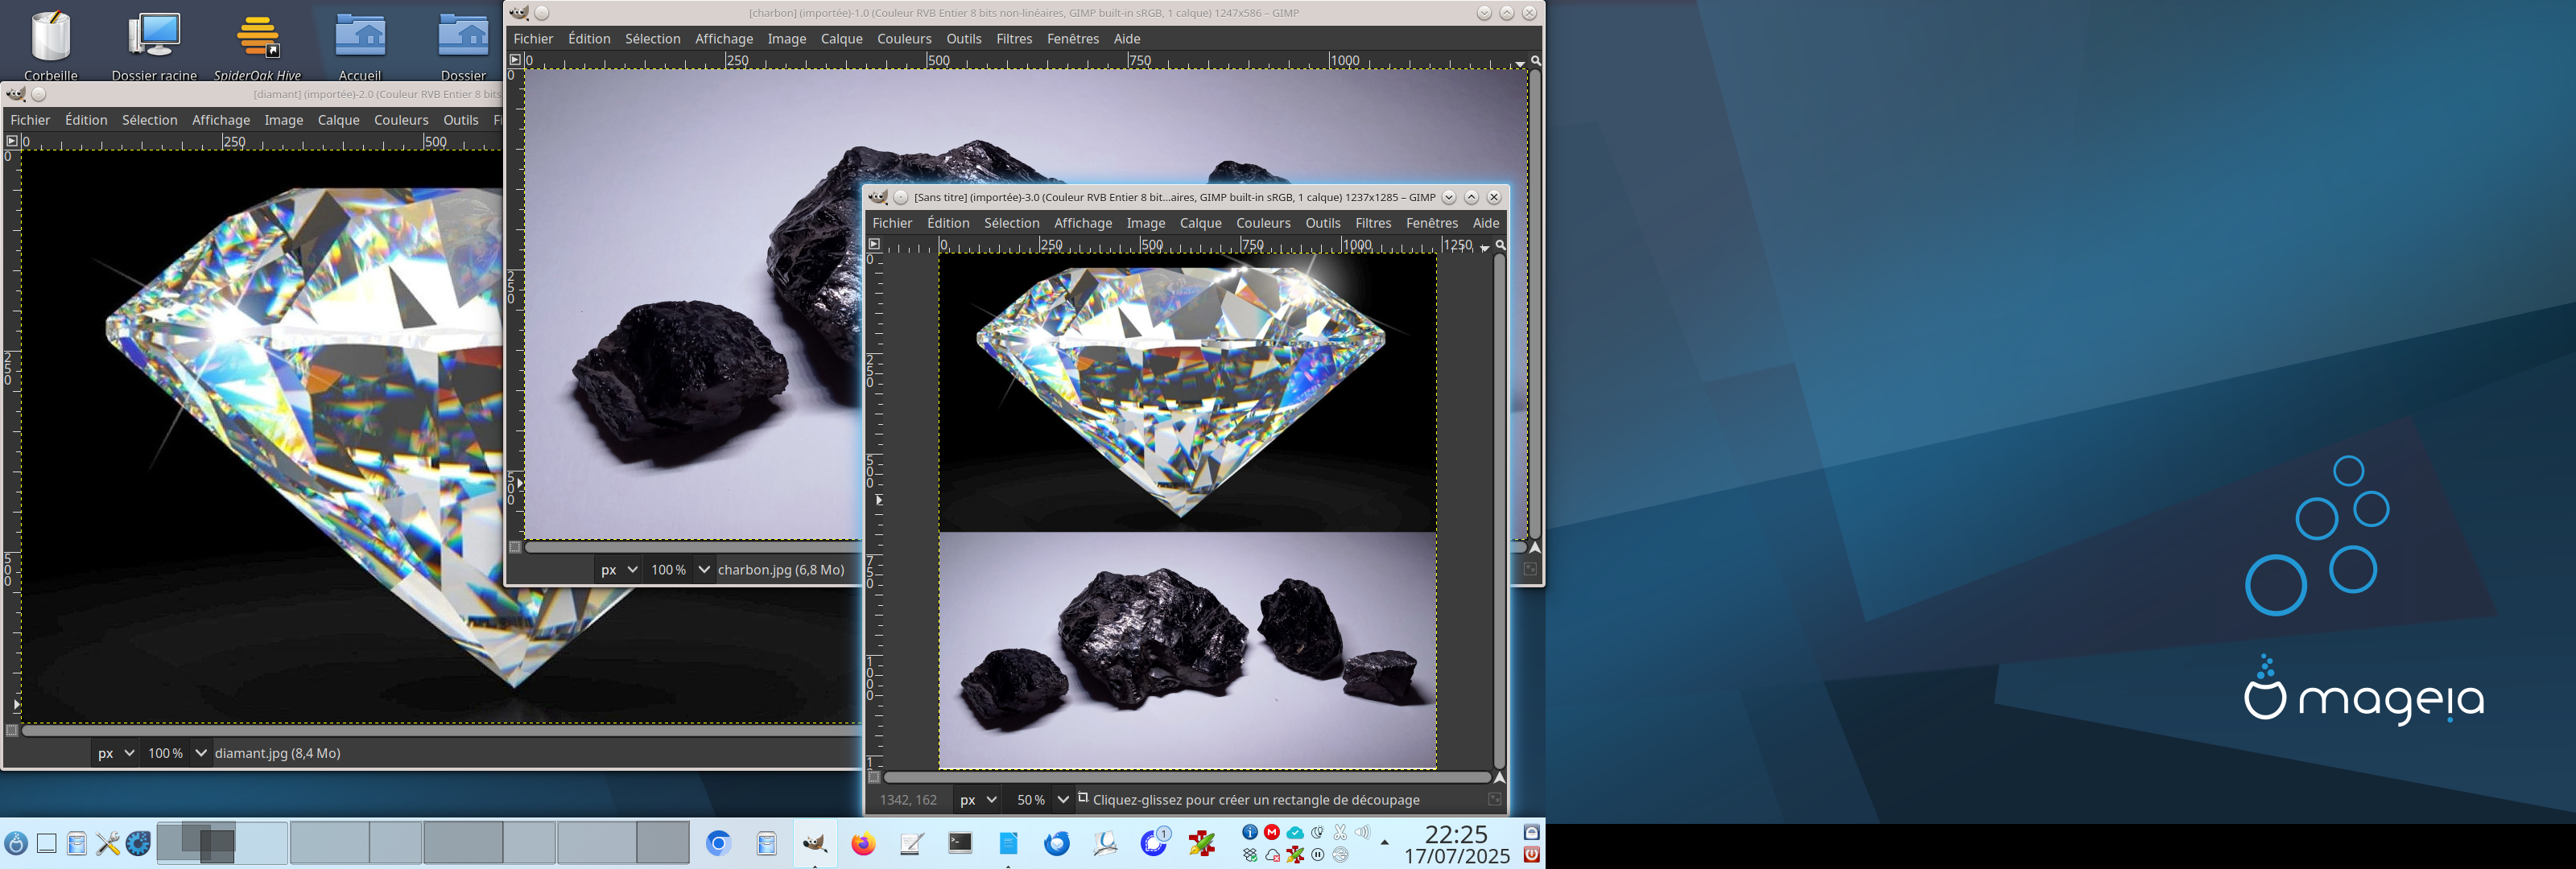Click the show desktop taskbar icon
The width and height of the screenshot is (2576, 869).
coord(46,844)
